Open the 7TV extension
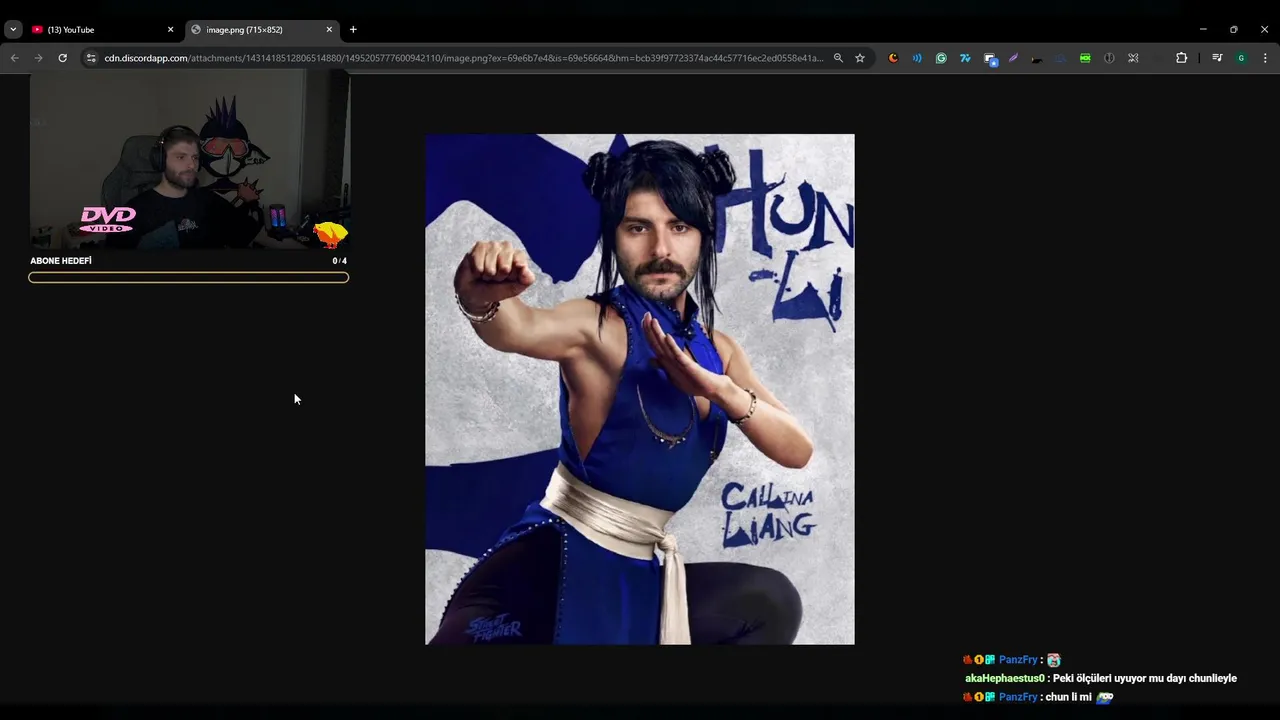Image resolution: width=1280 pixels, height=720 pixels. click(x=965, y=58)
